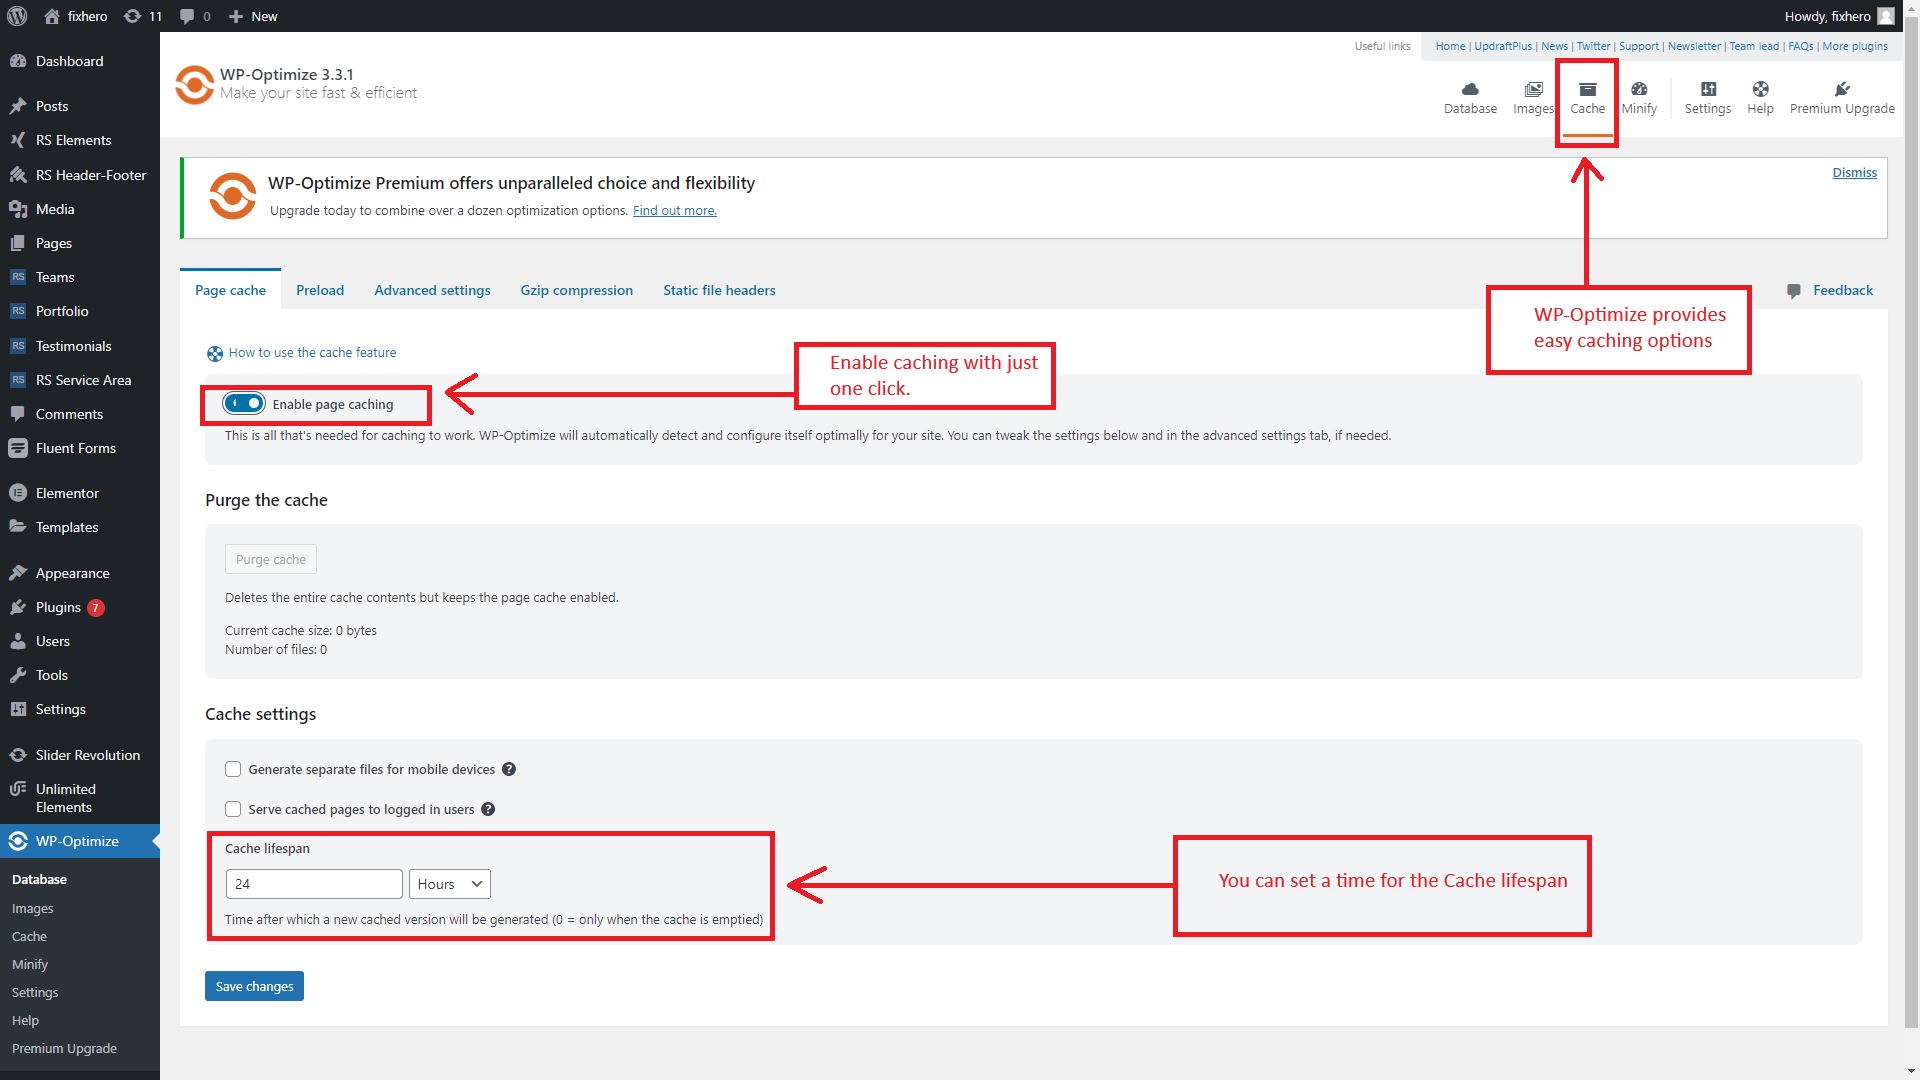Switch to the Preload tab

point(320,290)
